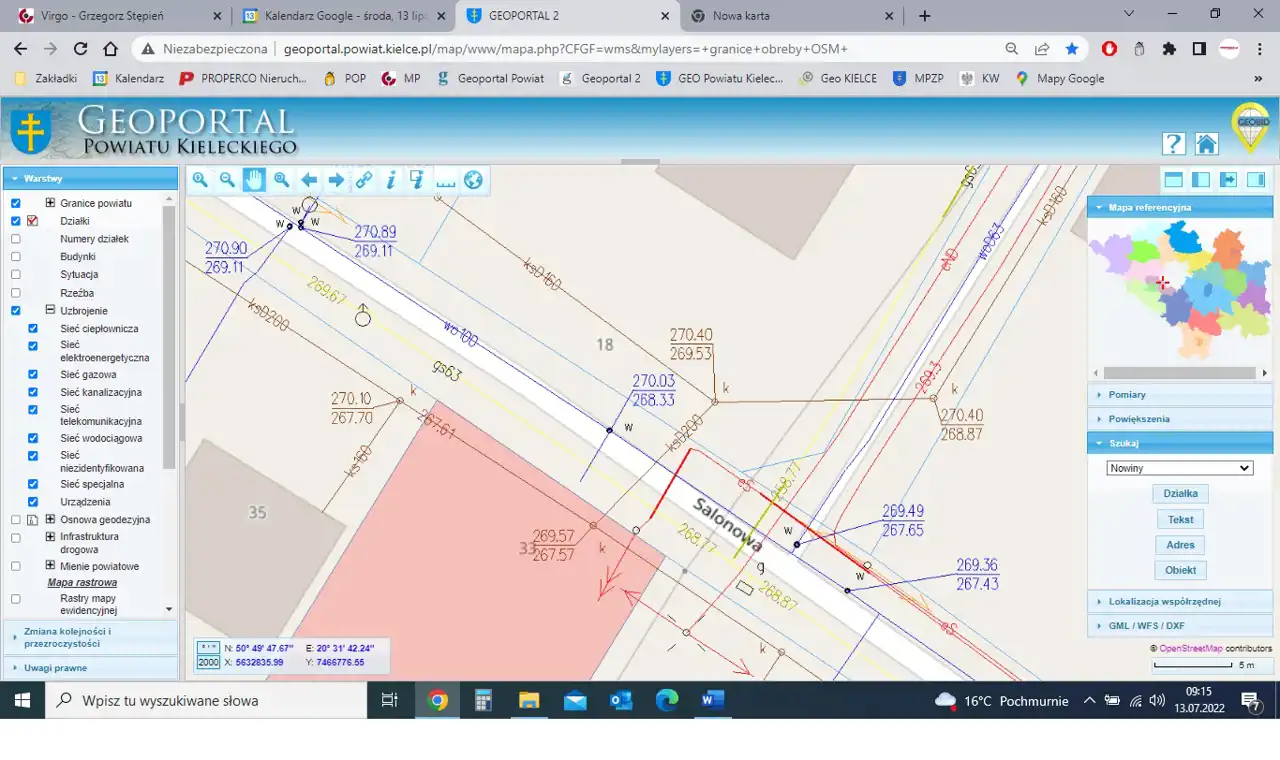Select the zoom in magnifier tool
1280x760 pixels.
[x=200, y=180]
